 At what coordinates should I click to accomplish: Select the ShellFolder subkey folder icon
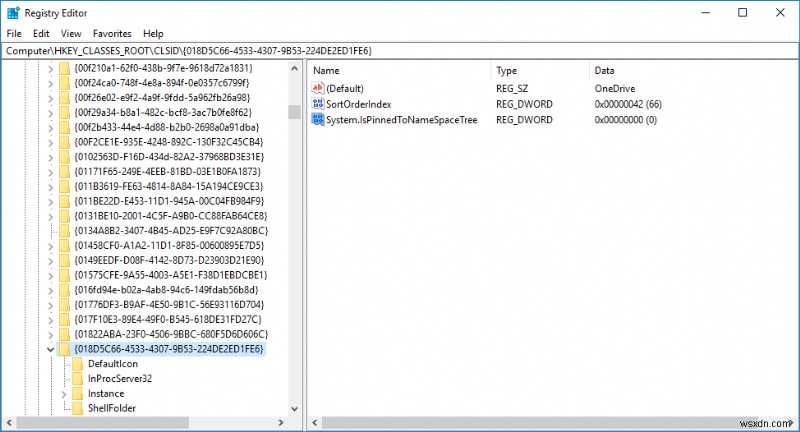pos(77,408)
